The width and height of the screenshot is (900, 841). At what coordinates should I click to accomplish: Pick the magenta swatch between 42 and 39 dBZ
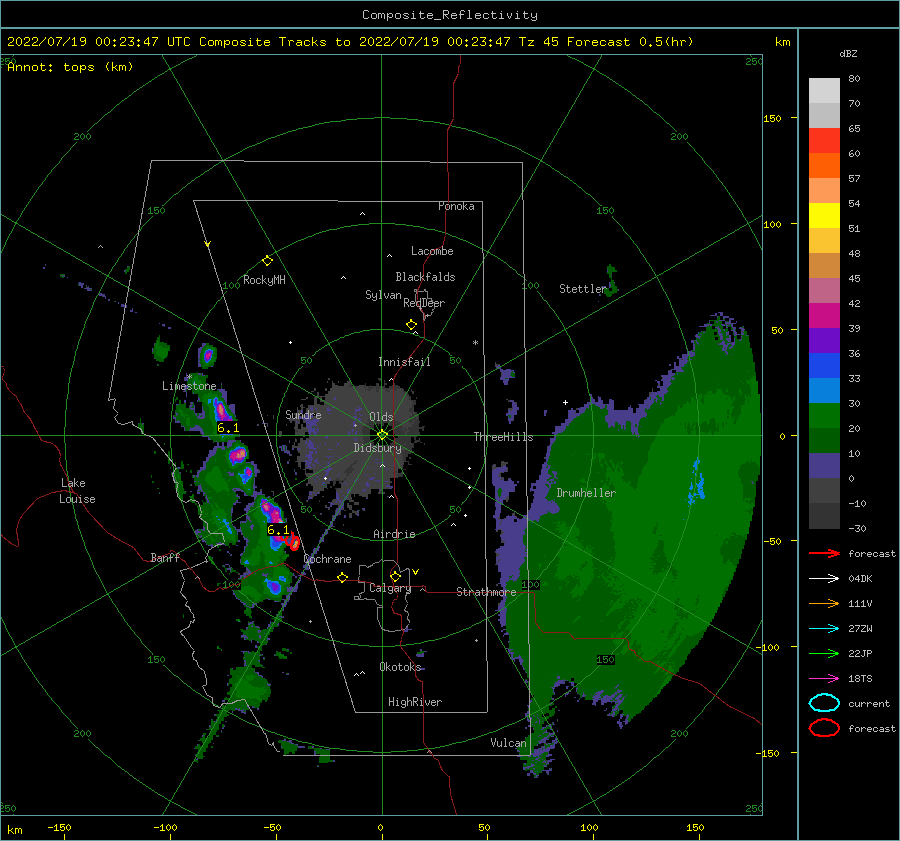[x=824, y=316]
